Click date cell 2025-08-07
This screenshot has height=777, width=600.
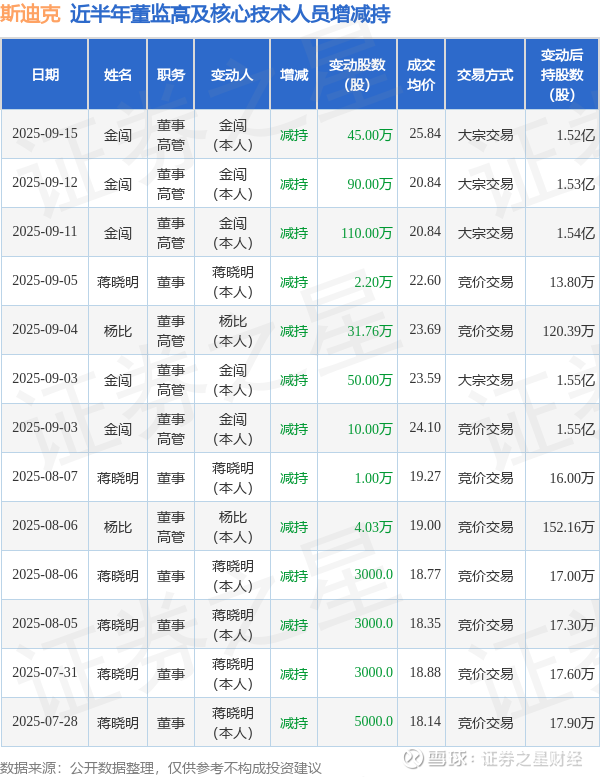(x=45, y=477)
